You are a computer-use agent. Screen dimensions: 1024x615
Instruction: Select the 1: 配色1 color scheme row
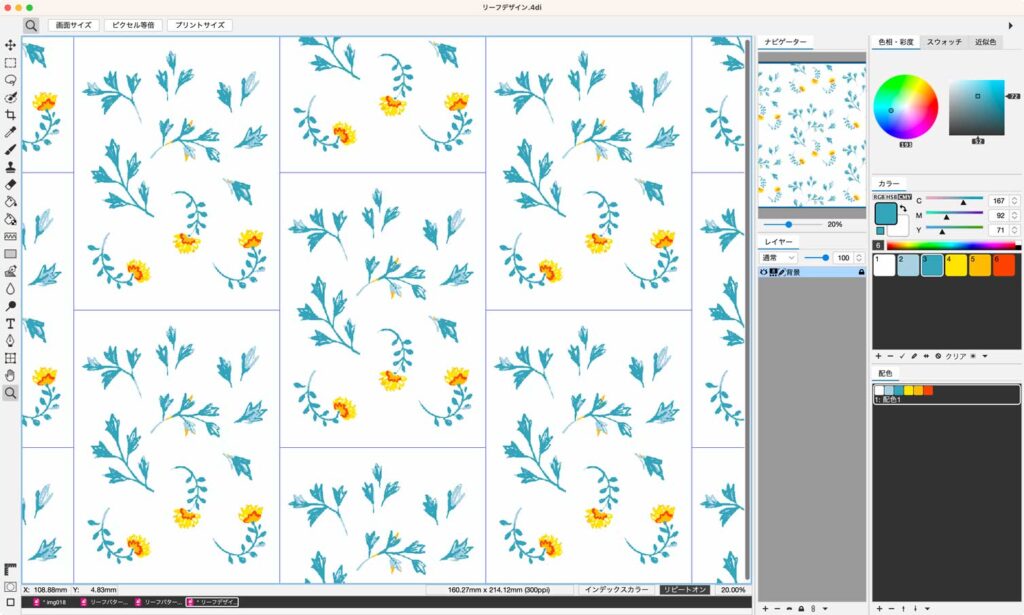click(x=946, y=394)
